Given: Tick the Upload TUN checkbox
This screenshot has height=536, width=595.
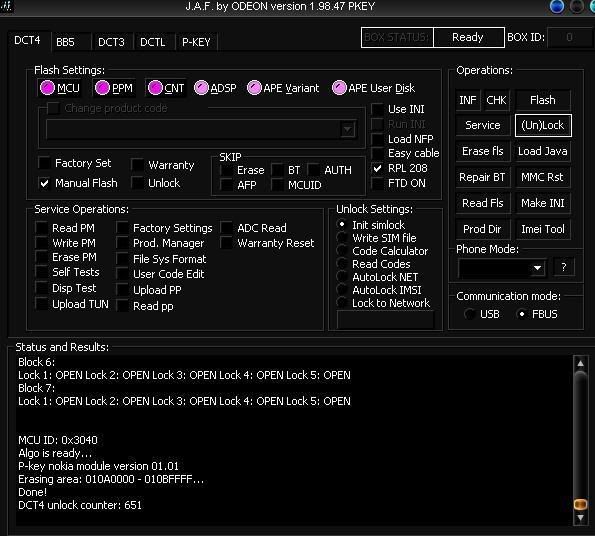Looking at the screenshot, I should [41, 304].
